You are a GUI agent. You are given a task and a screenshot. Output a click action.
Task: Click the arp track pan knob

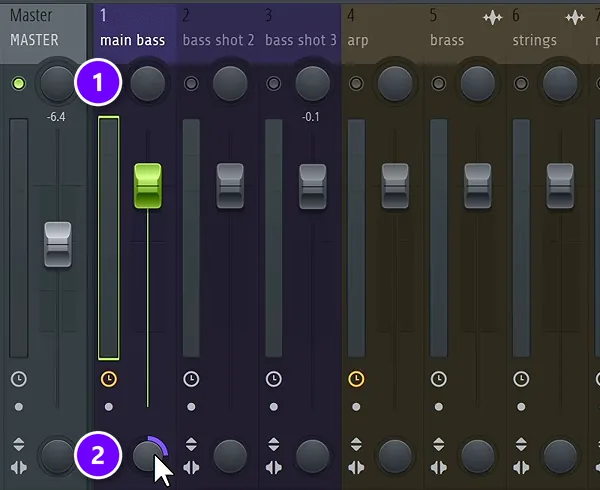coord(395,83)
